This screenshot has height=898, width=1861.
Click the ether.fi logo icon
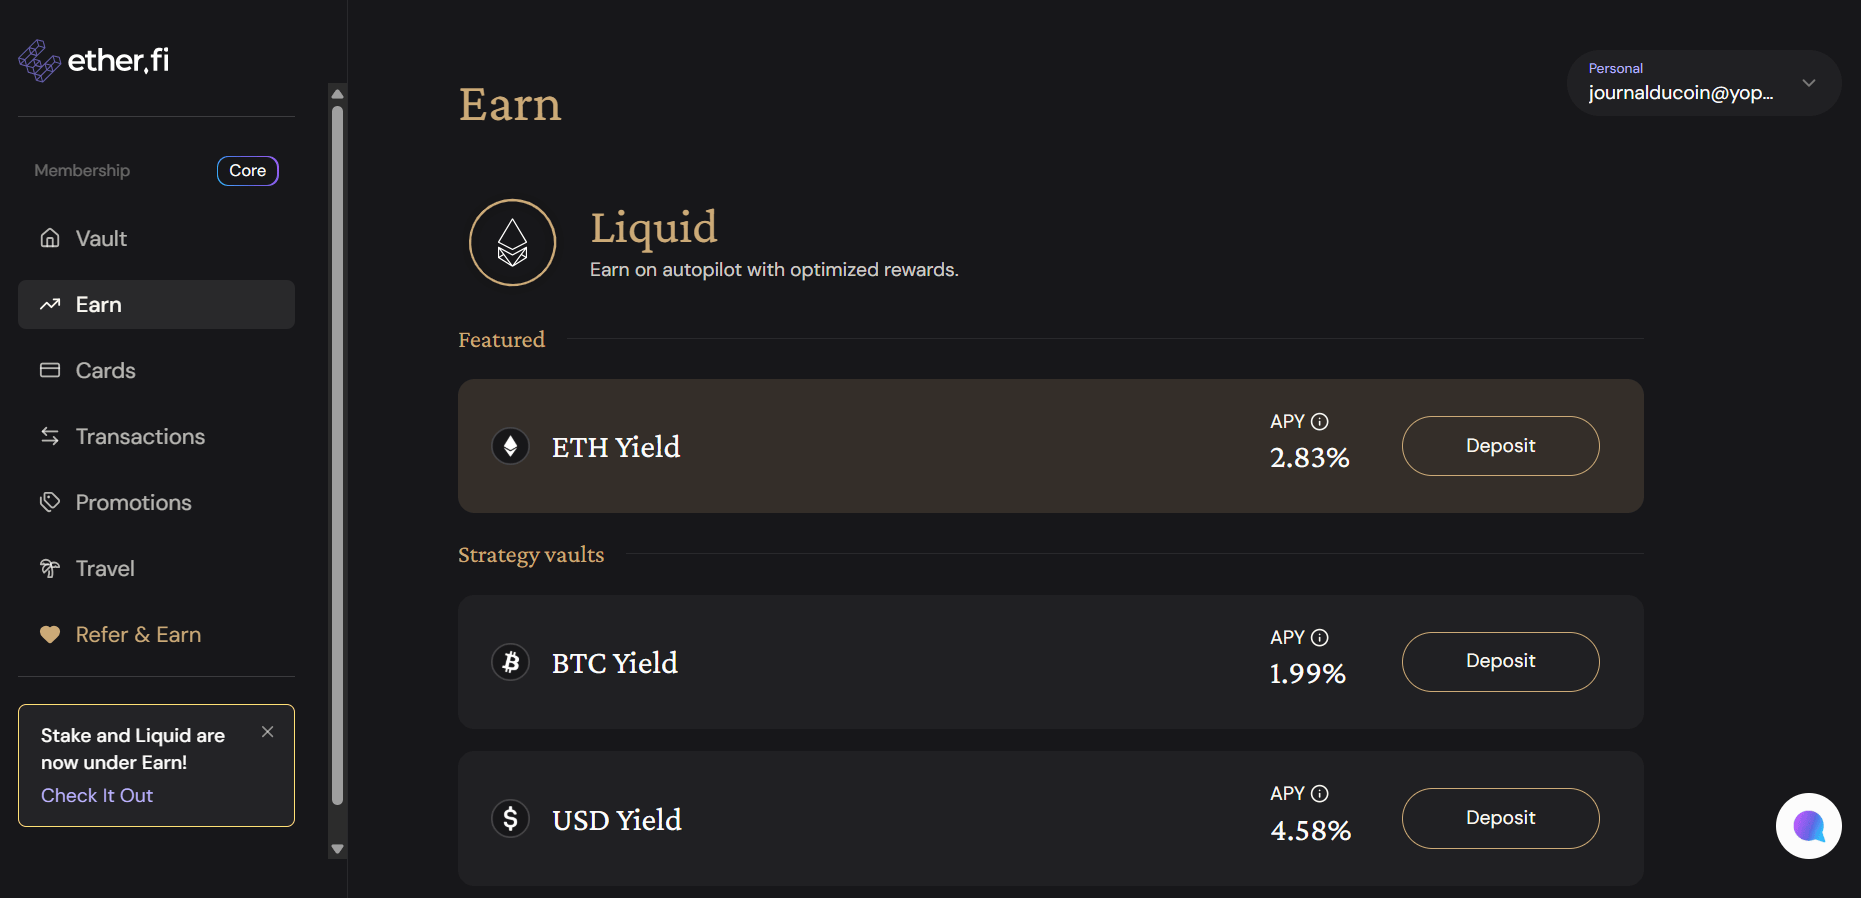40,61
